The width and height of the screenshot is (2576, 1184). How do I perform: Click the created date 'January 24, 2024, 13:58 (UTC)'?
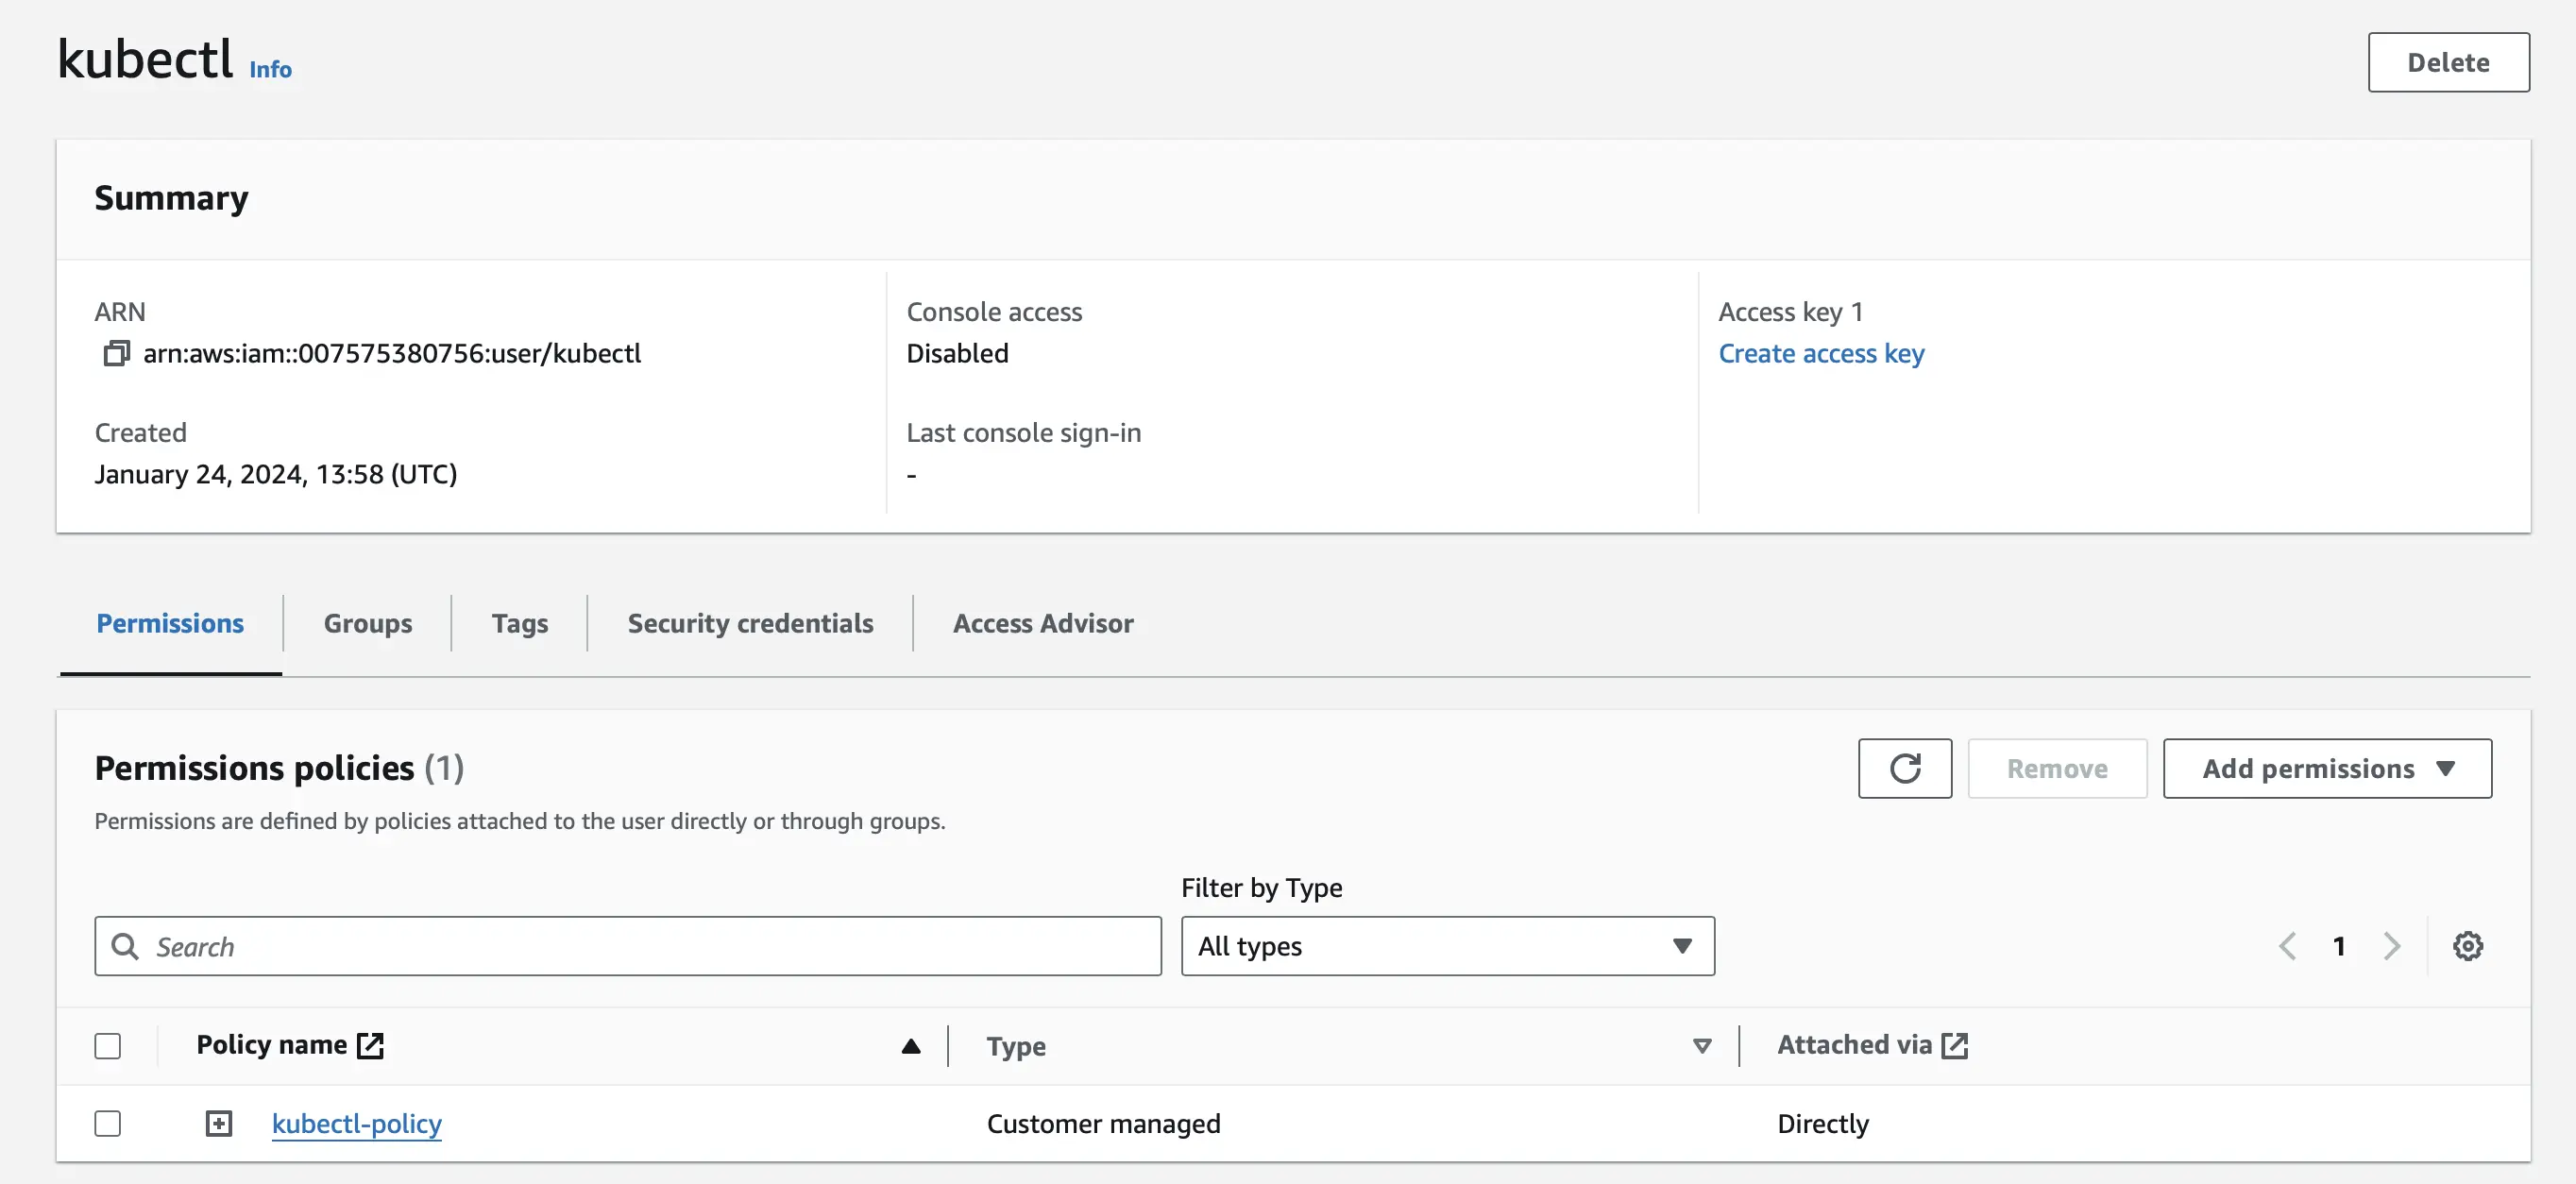(275, 473)
